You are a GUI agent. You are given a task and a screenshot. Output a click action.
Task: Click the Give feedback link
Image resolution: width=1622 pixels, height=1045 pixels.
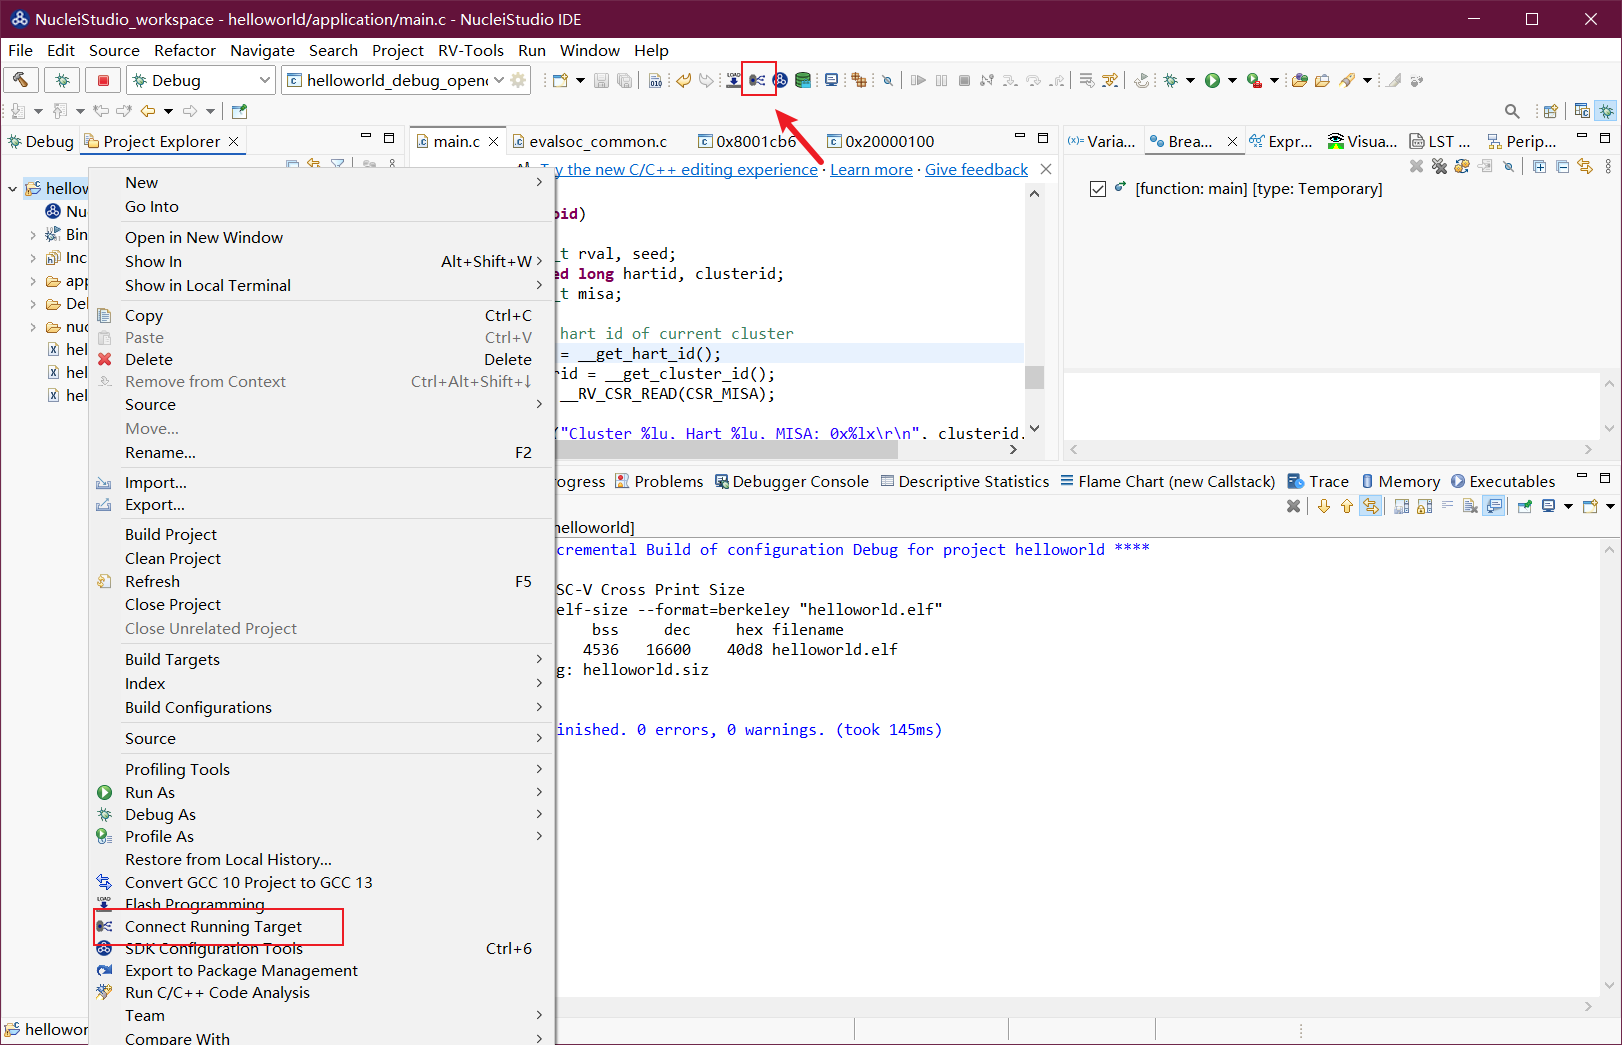975,169
